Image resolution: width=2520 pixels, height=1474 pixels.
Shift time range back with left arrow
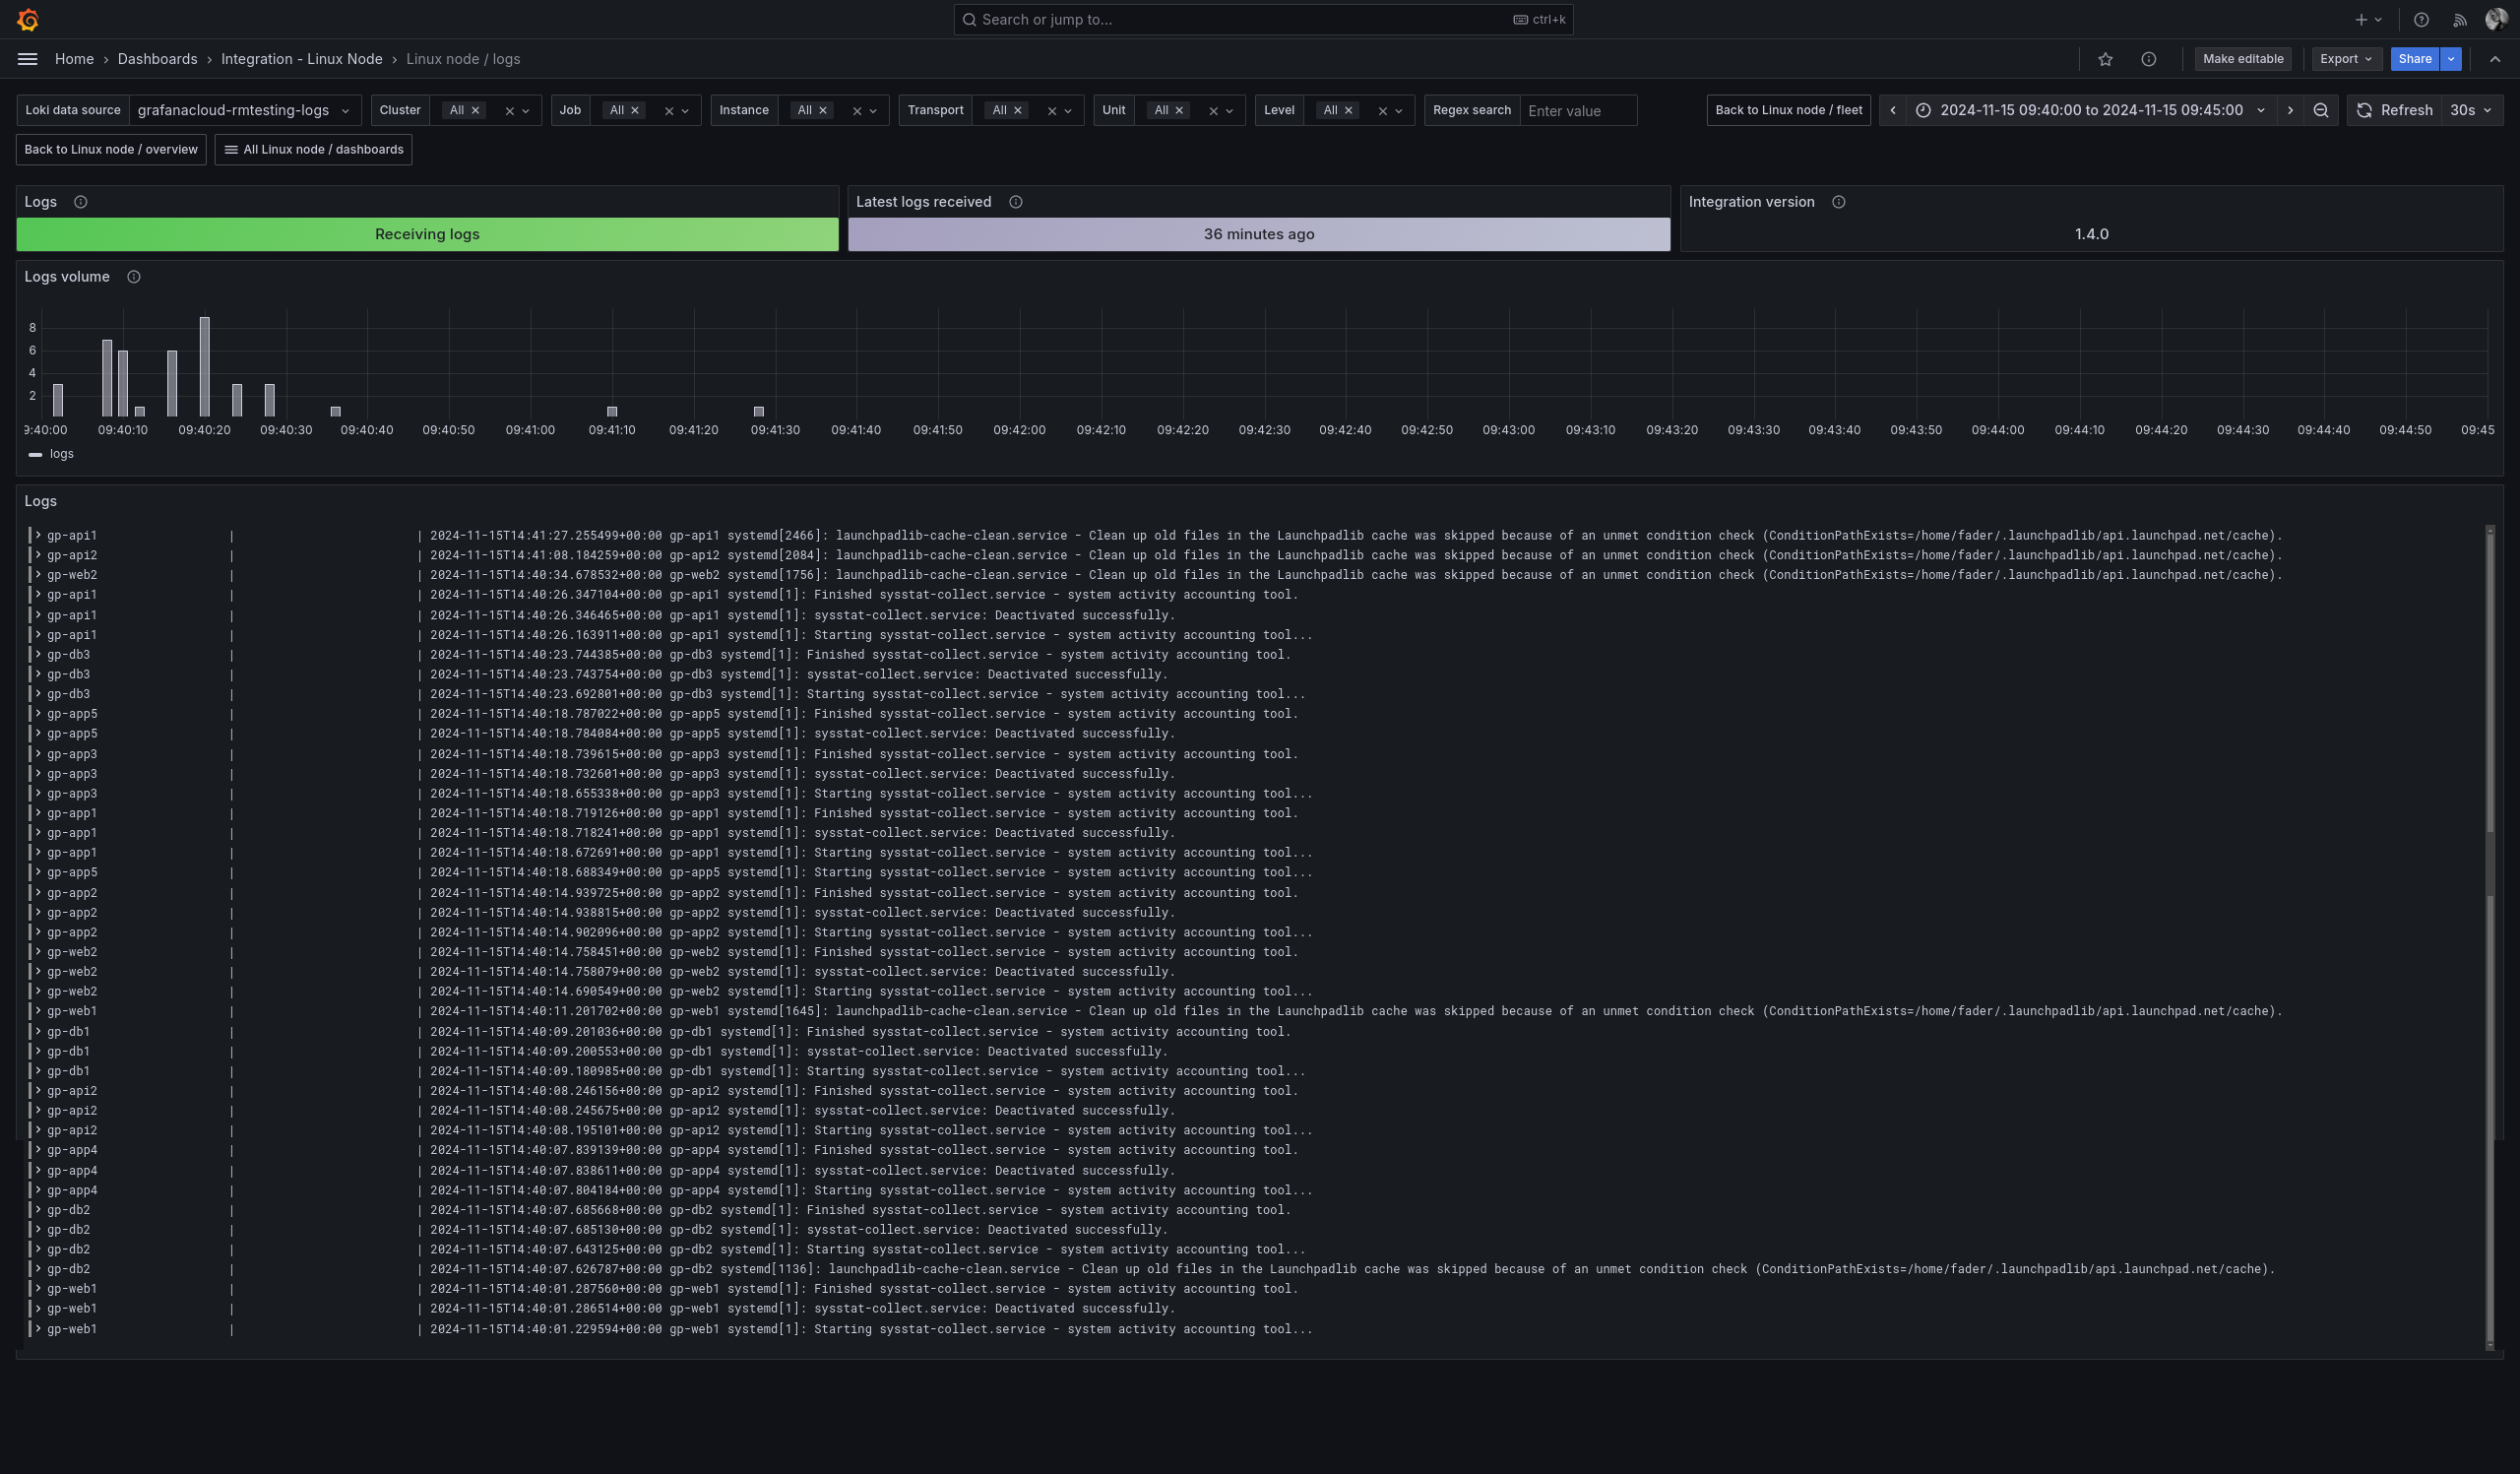1892,110
